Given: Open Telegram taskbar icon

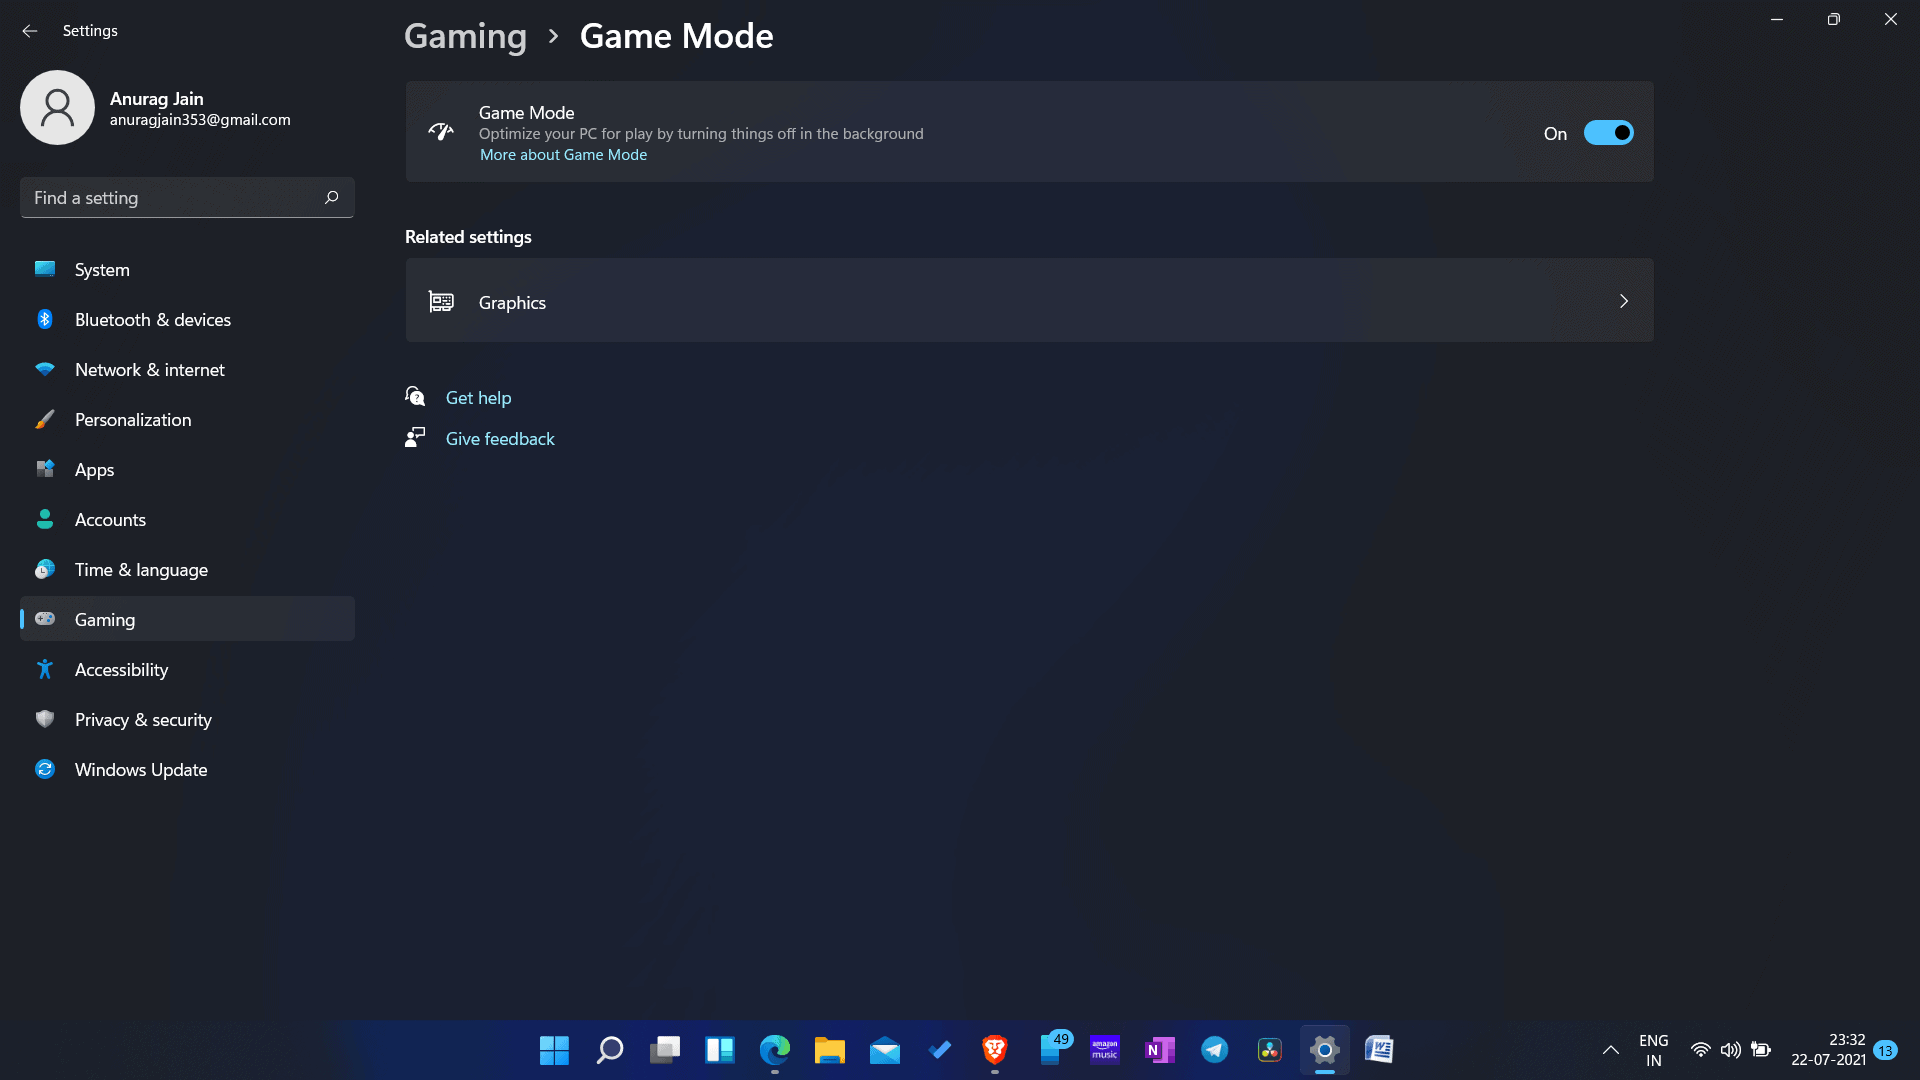Looking at the screenshot, I should click(1213, 1050).
